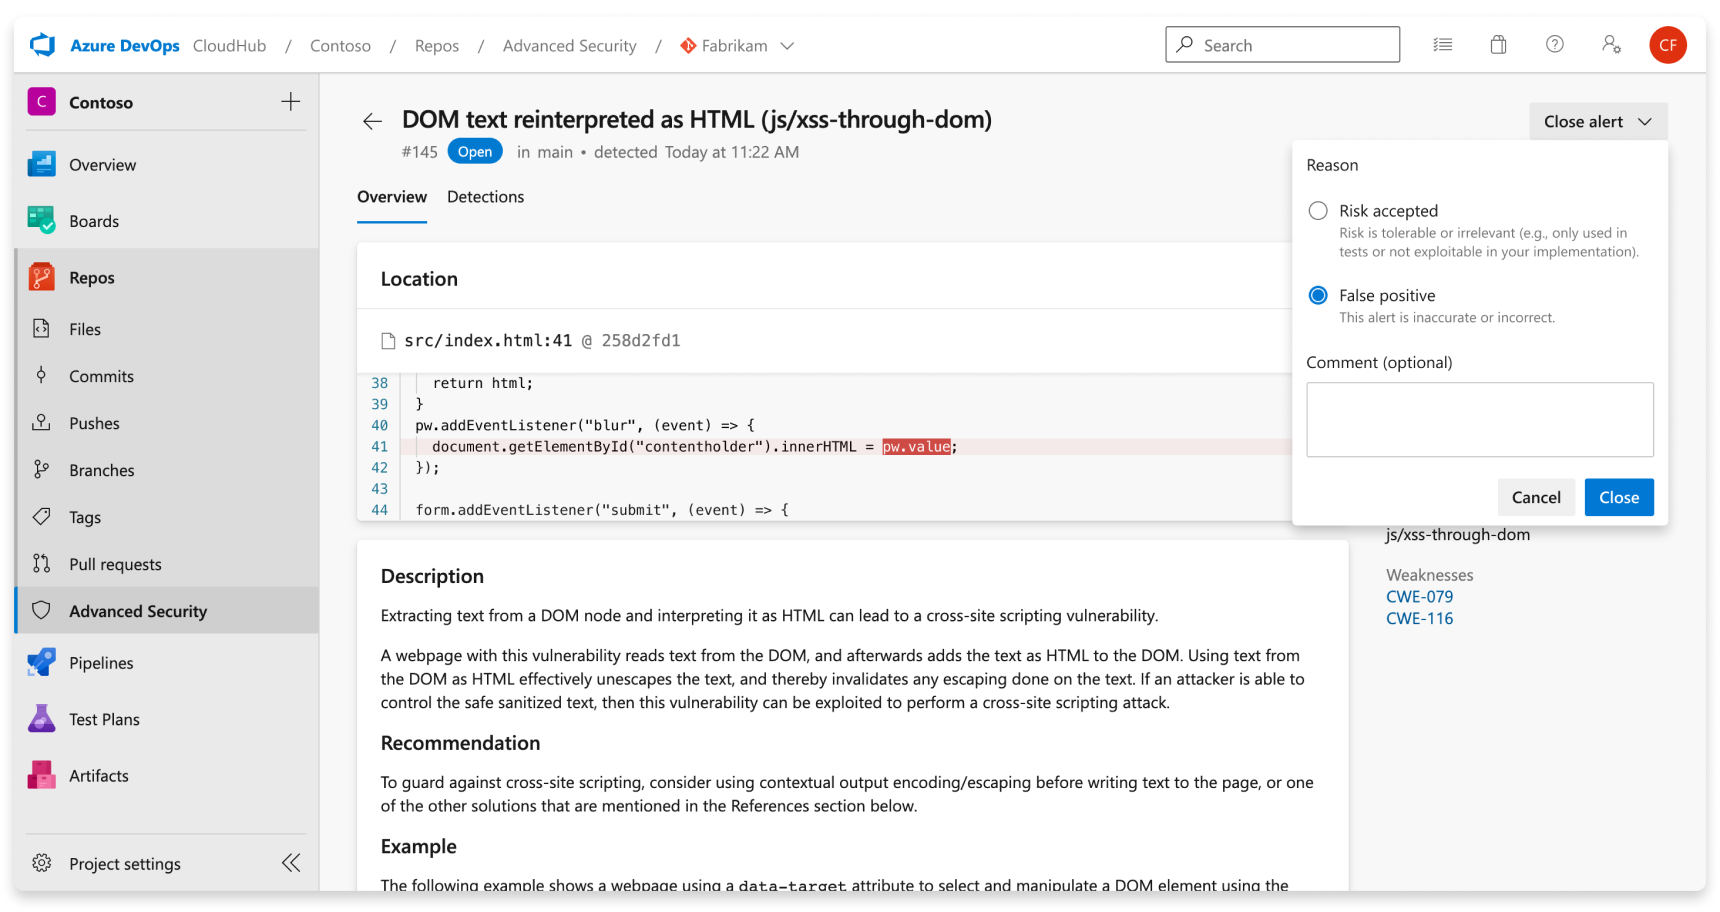Open the Pushes icon in sidebar

tap(42, 422)
